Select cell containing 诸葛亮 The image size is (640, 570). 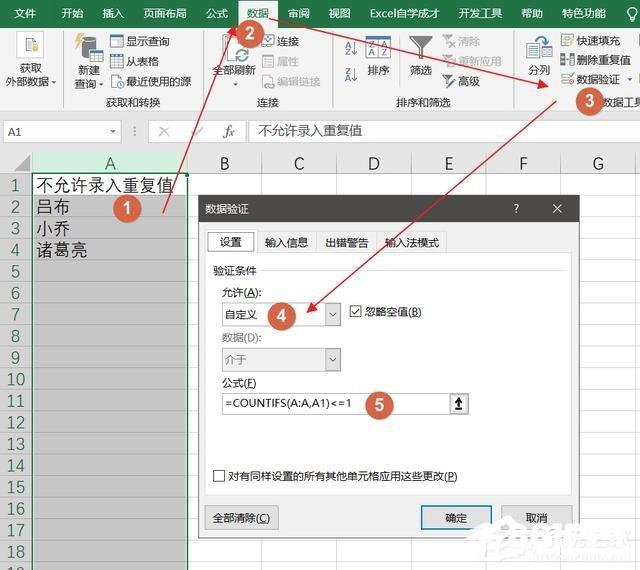[110, 250]
